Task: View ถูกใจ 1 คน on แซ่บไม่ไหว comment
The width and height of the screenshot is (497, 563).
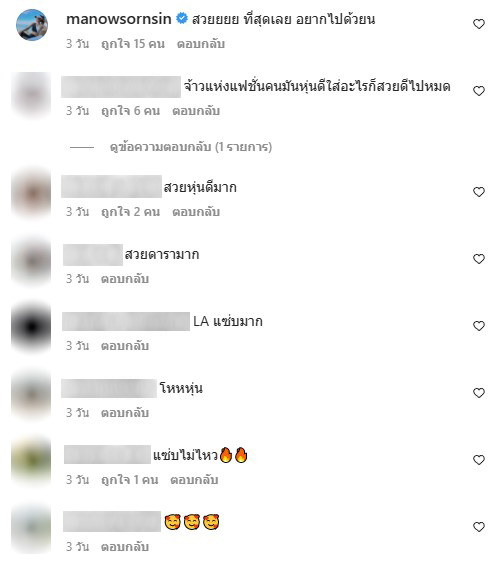Action: pyautogui.click(x=130, y=480)
